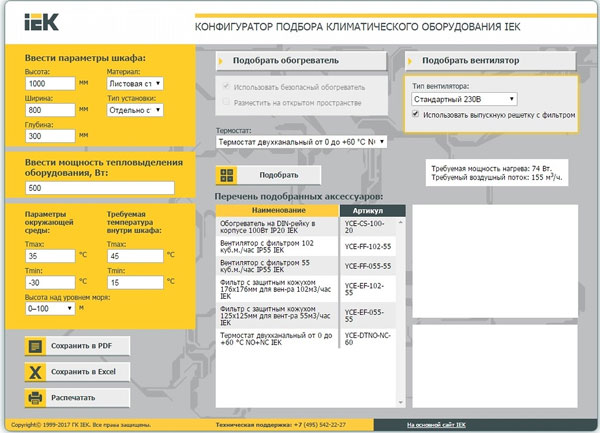Click the Подобрать button
The width and height of the screenshot is (600, 433).
click(269, 175)
